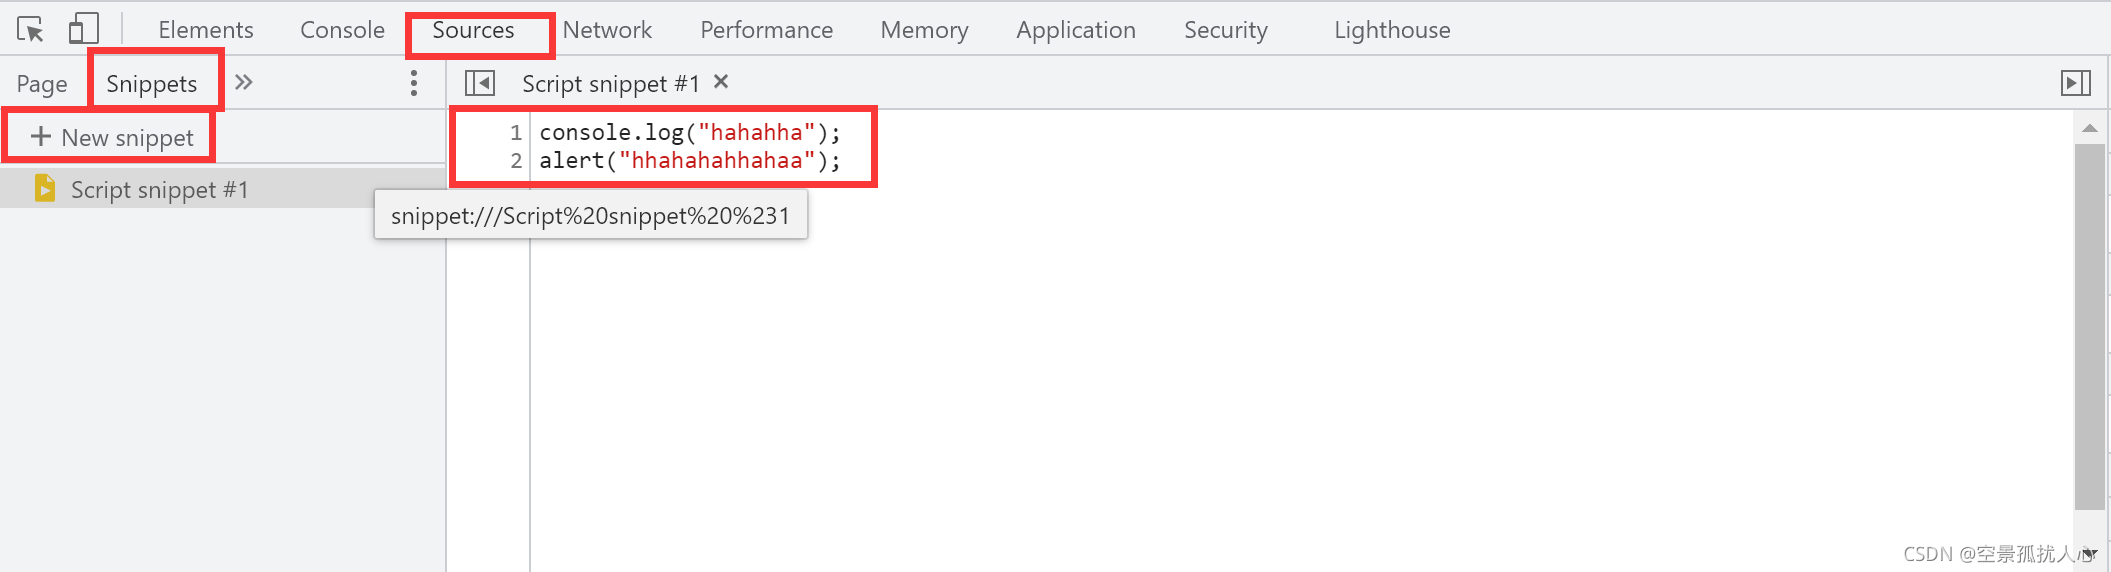Close the Script snippet #1 editor tab

[x=721, y=82]
